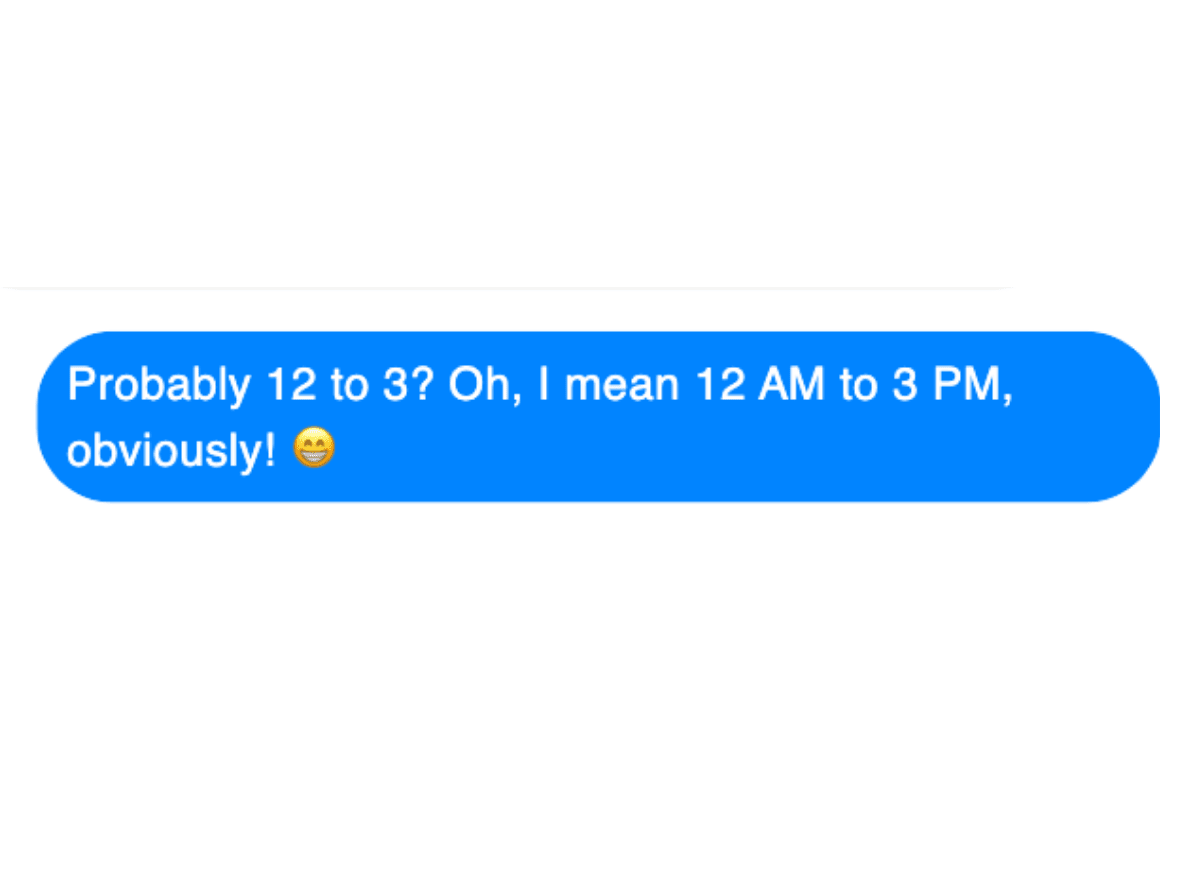The width and height of the screenshot is (1186, 893).
Task: Click "AM" in the message text
Action: click(x=790, y=384)
